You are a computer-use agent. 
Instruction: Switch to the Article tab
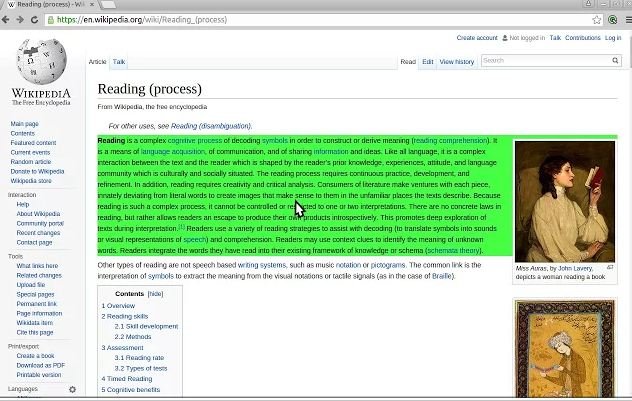tap(97, 62)
